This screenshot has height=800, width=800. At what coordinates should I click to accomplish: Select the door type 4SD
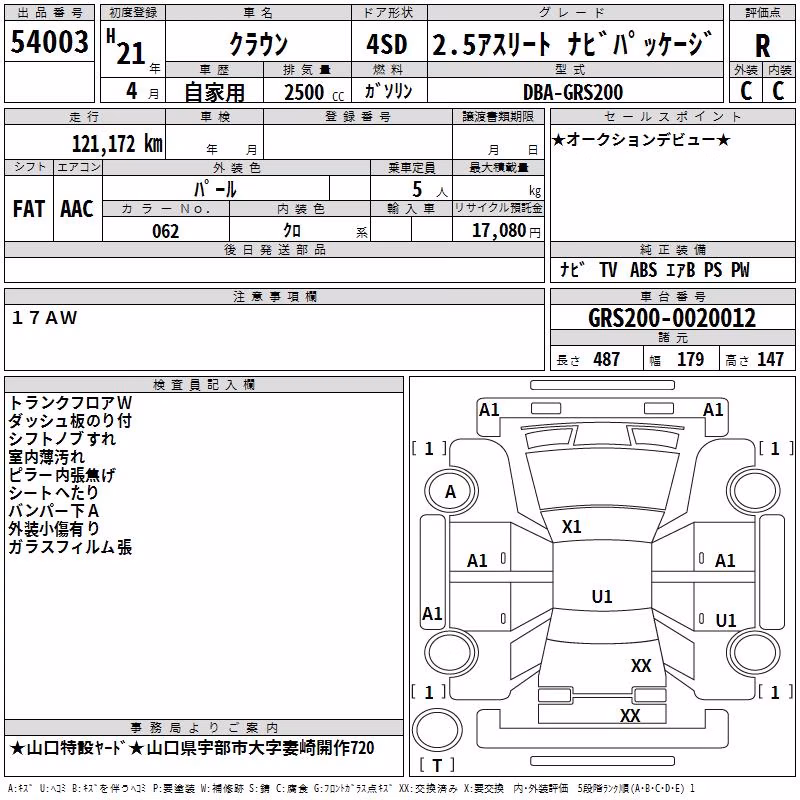click(387, 44)
